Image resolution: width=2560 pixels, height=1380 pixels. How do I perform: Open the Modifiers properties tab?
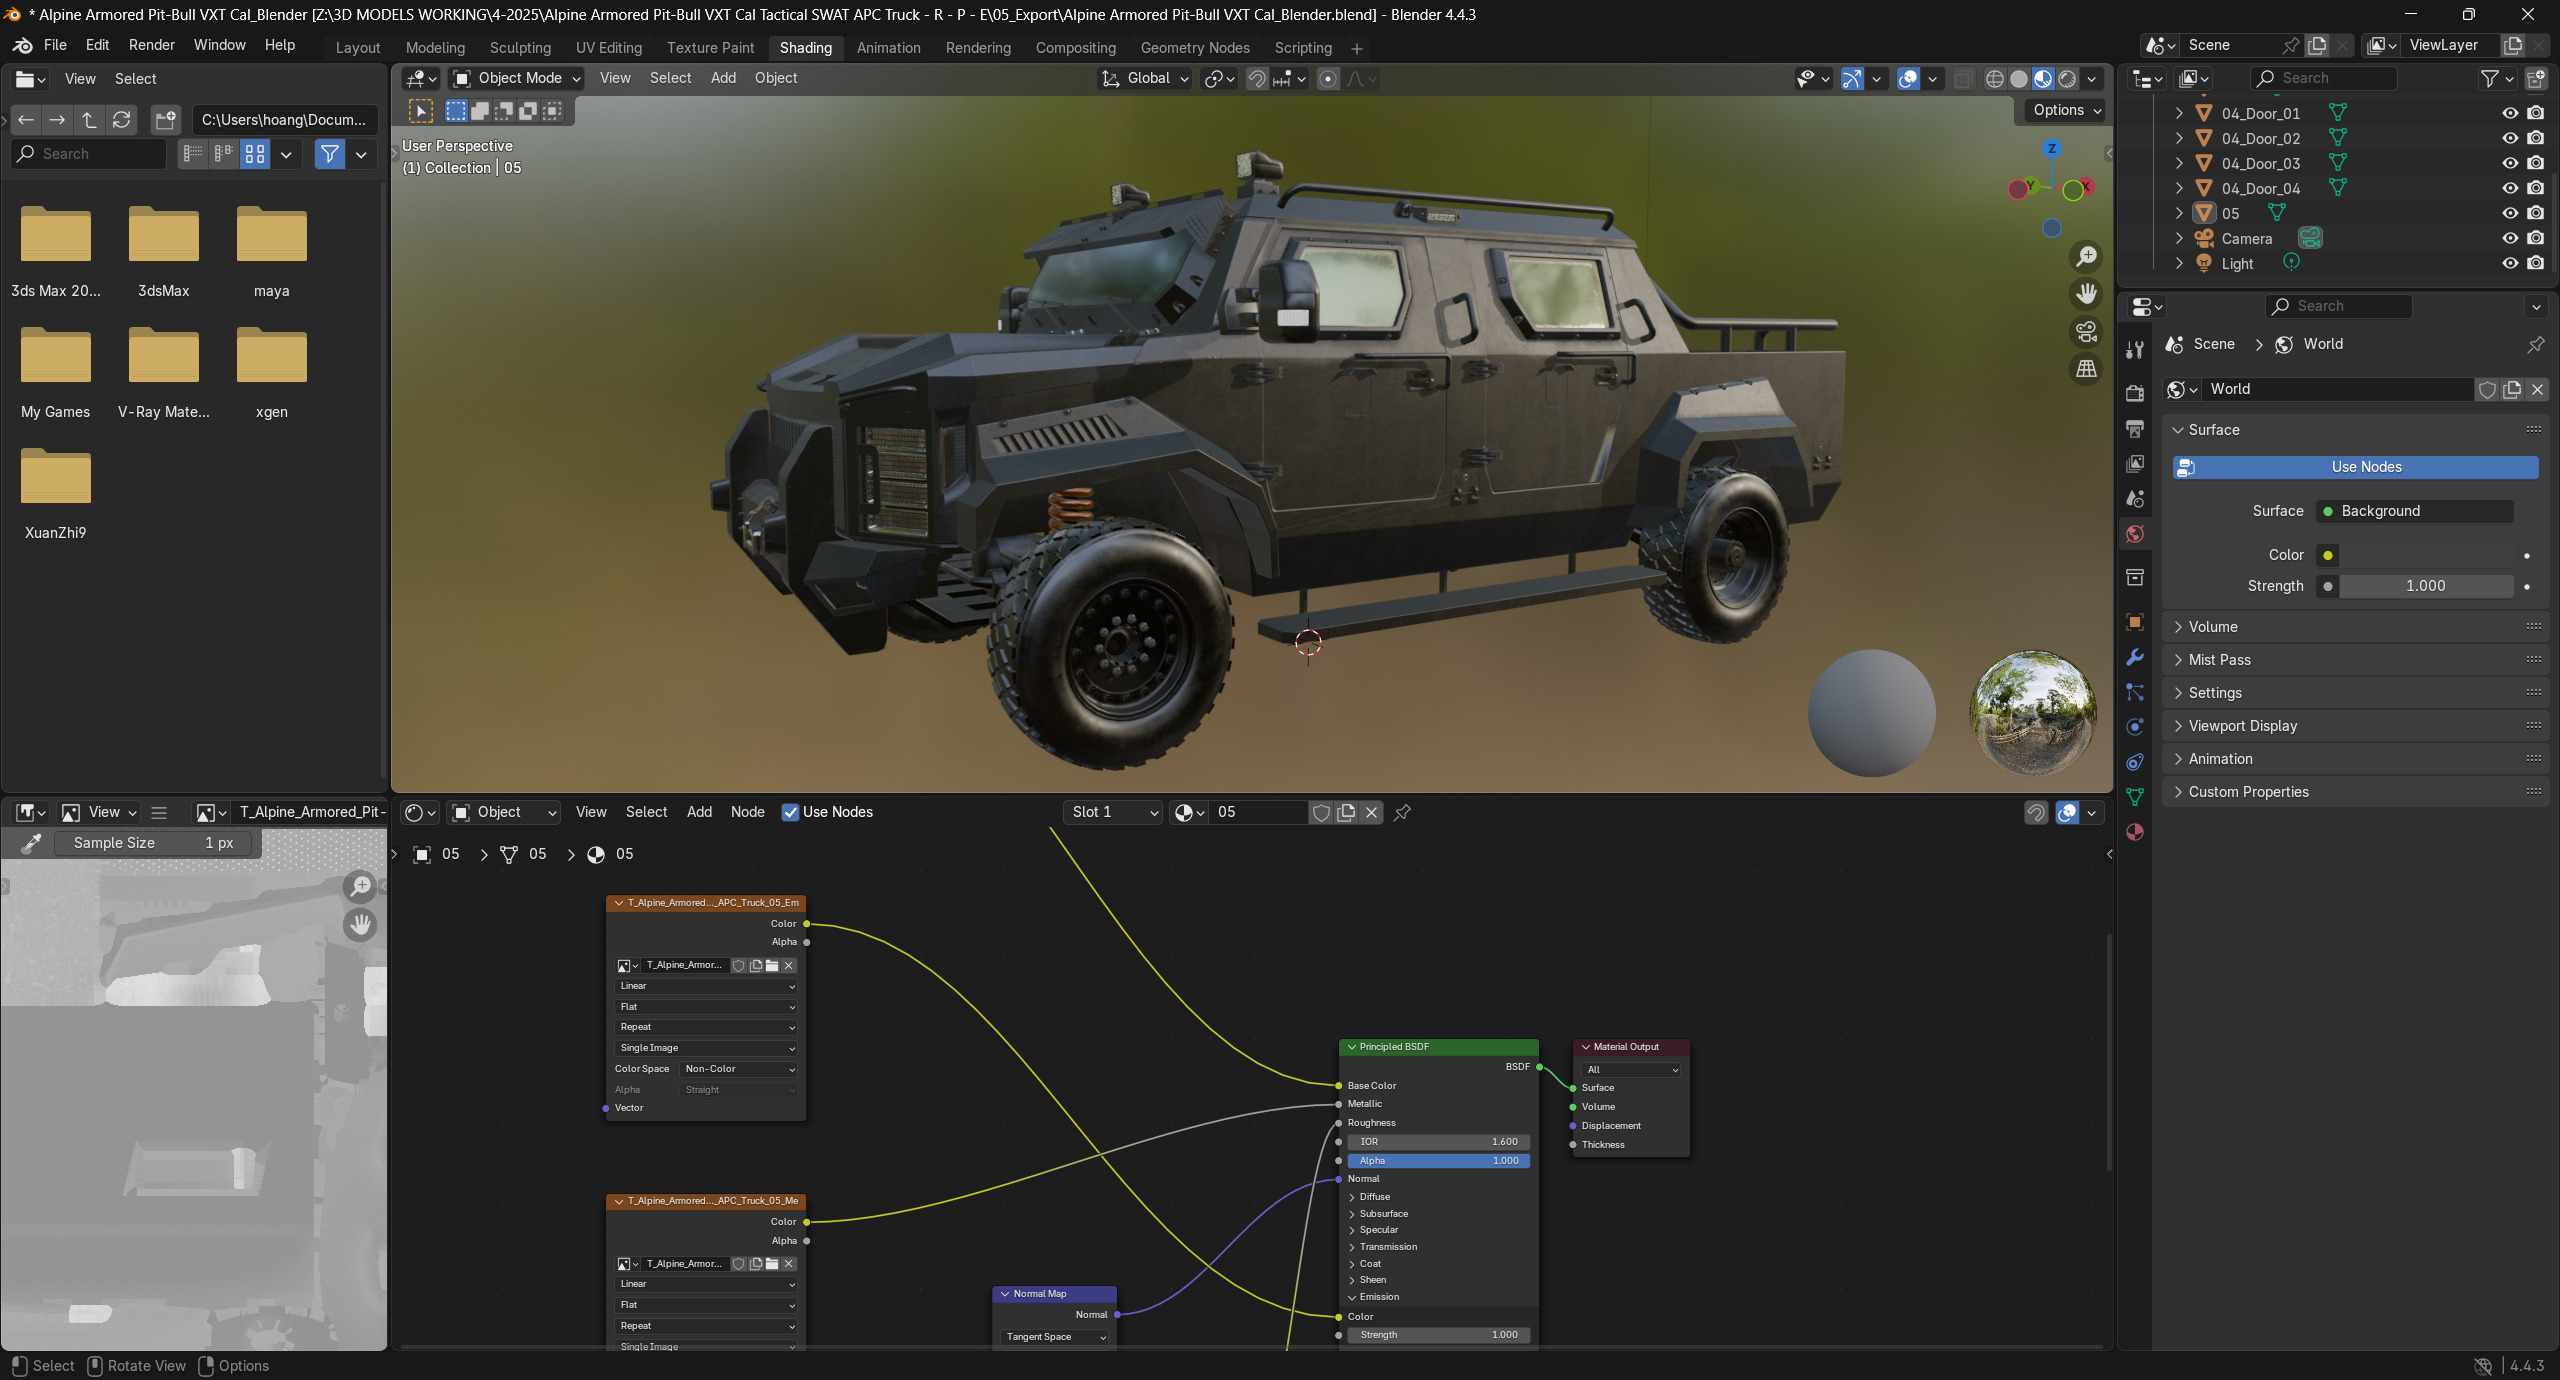(2135, 657)
